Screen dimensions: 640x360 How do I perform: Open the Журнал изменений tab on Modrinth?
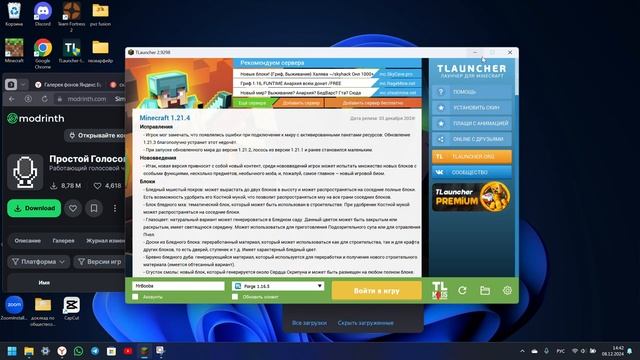104,241
